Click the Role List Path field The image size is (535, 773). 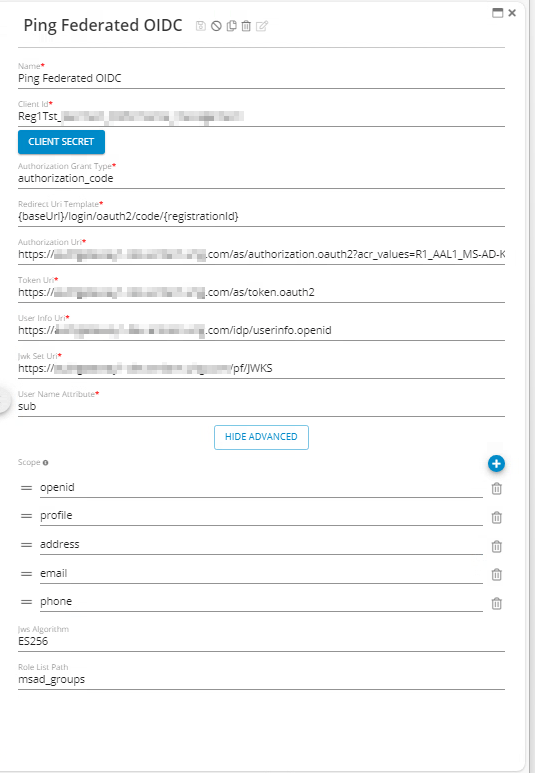click(x=261, y=679)
